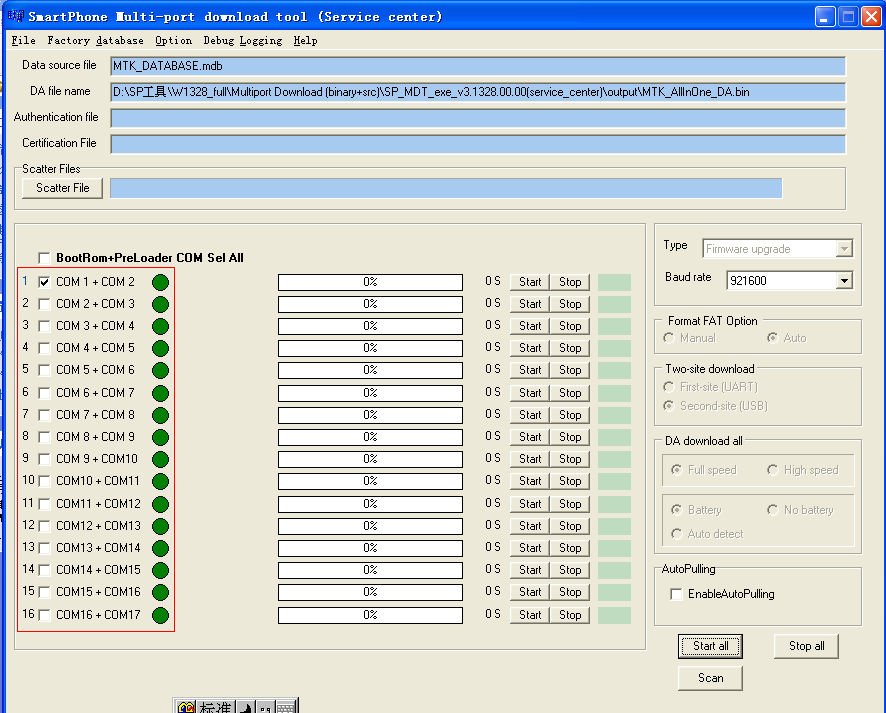Screen dimensions: 886x713
Task: Stop download on COM 4 + COM 5 row
Action: [570, 348]
